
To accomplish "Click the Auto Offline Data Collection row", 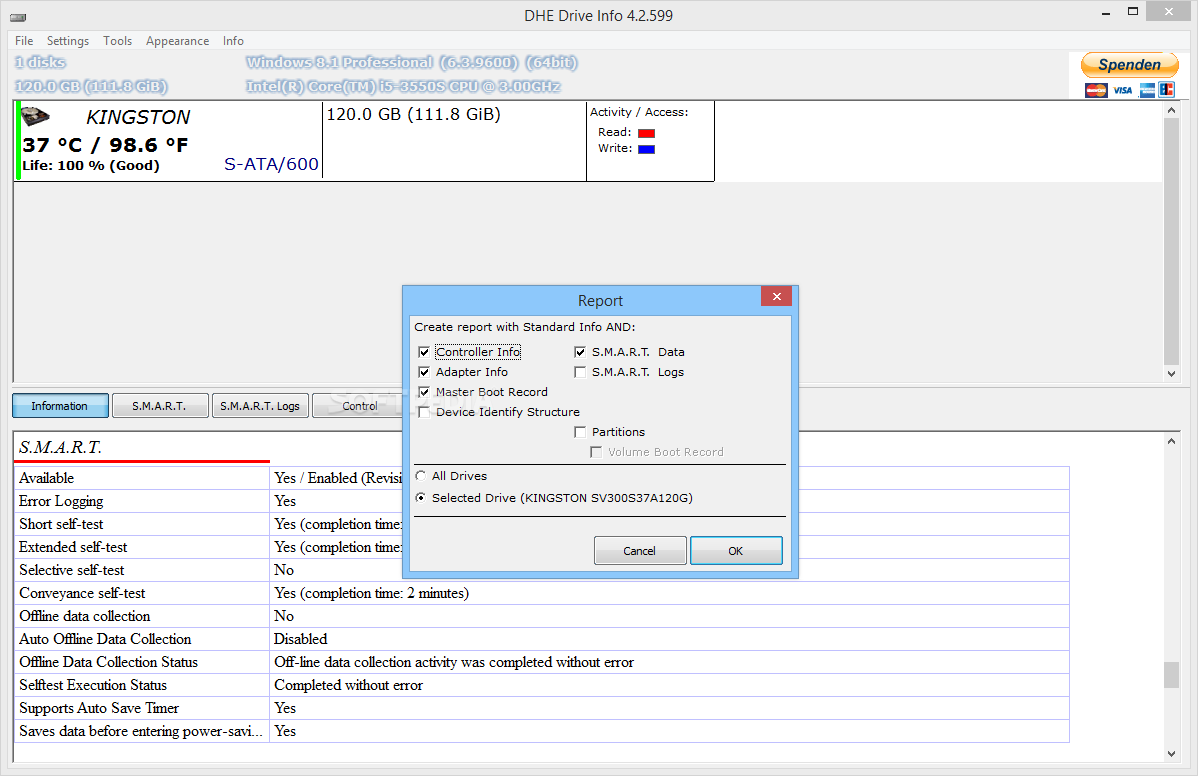I will click(542, 639).
